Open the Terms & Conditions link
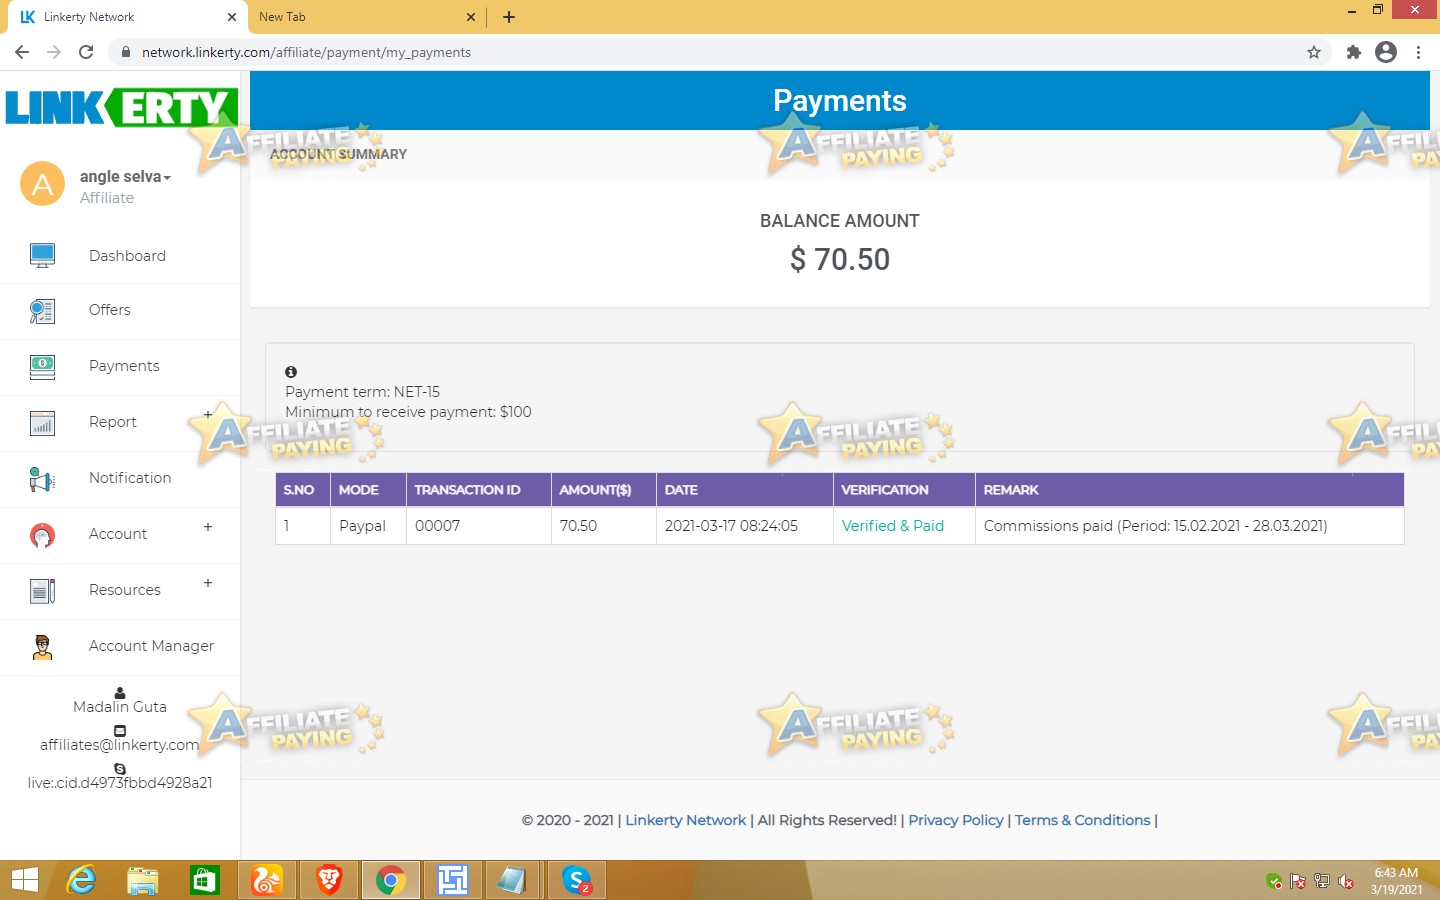The height and width of the screenshot is (900, 1440). 1083,820
